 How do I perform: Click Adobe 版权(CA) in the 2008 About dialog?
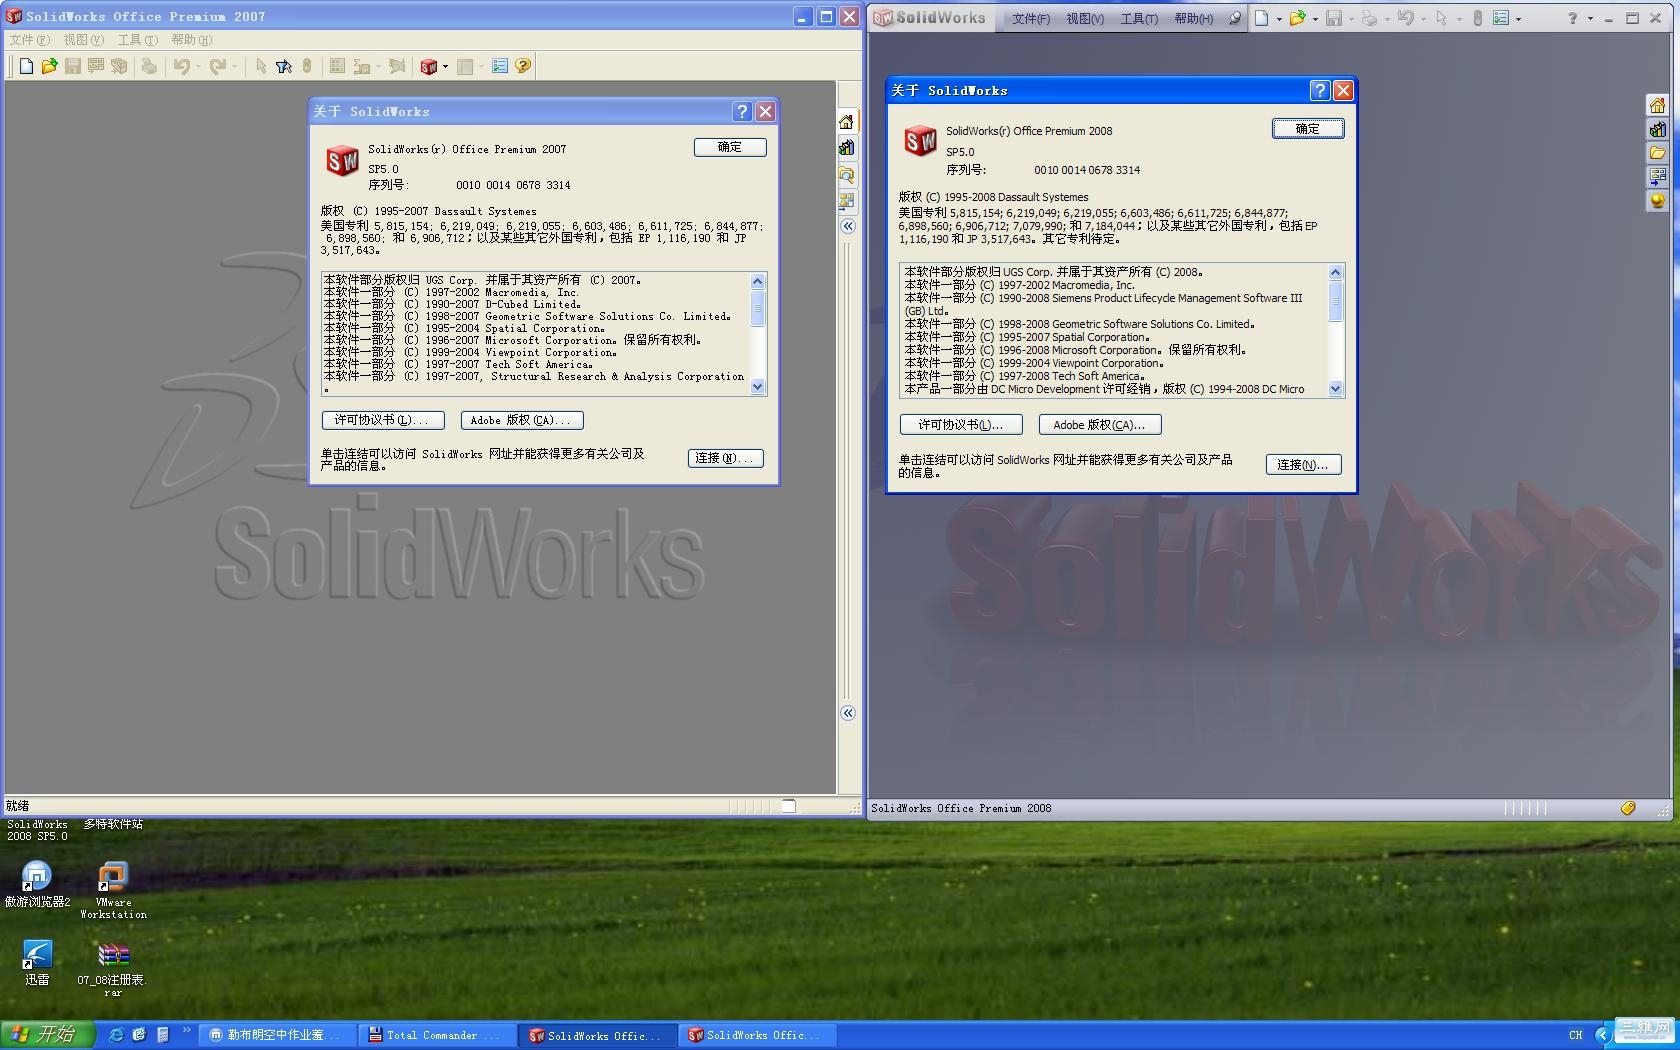click(1100, 425)
